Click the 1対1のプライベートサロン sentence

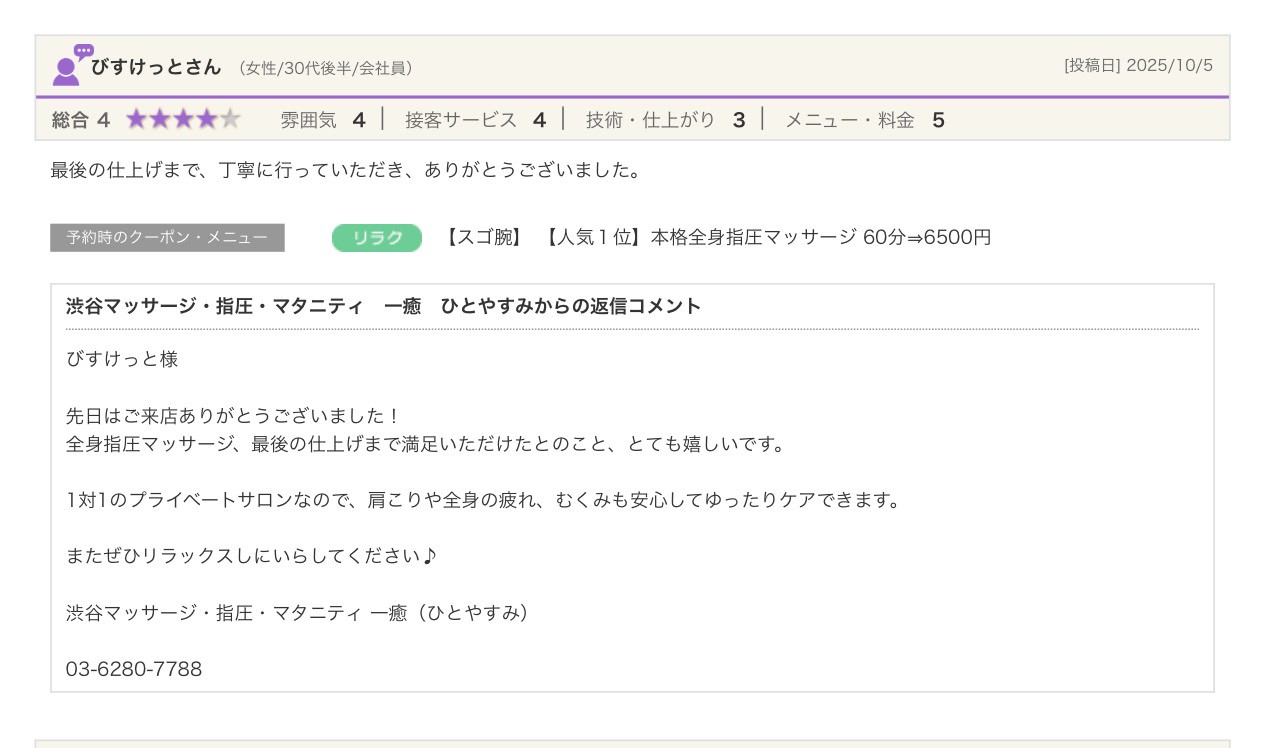tap(483, 500)
